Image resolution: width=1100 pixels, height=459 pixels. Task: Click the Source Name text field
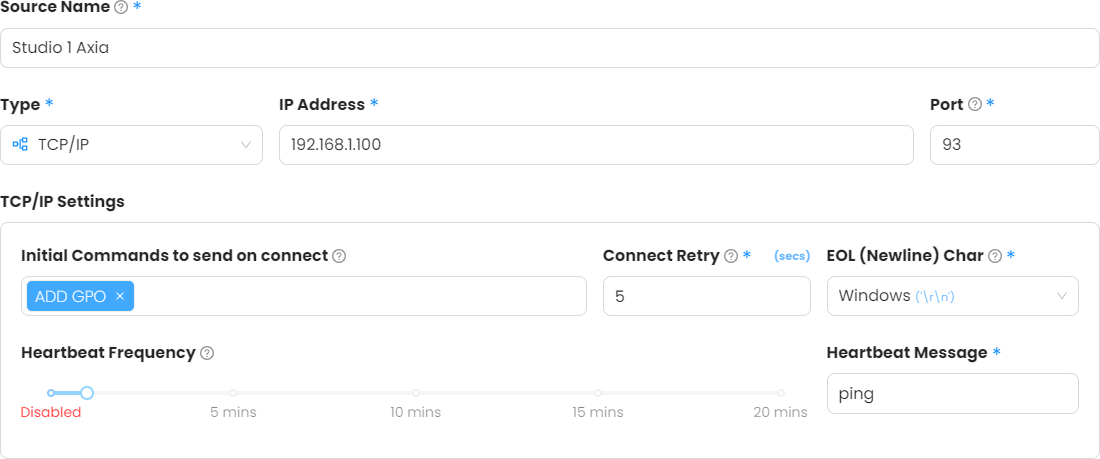pyautogui.click(x=549, y=48)
